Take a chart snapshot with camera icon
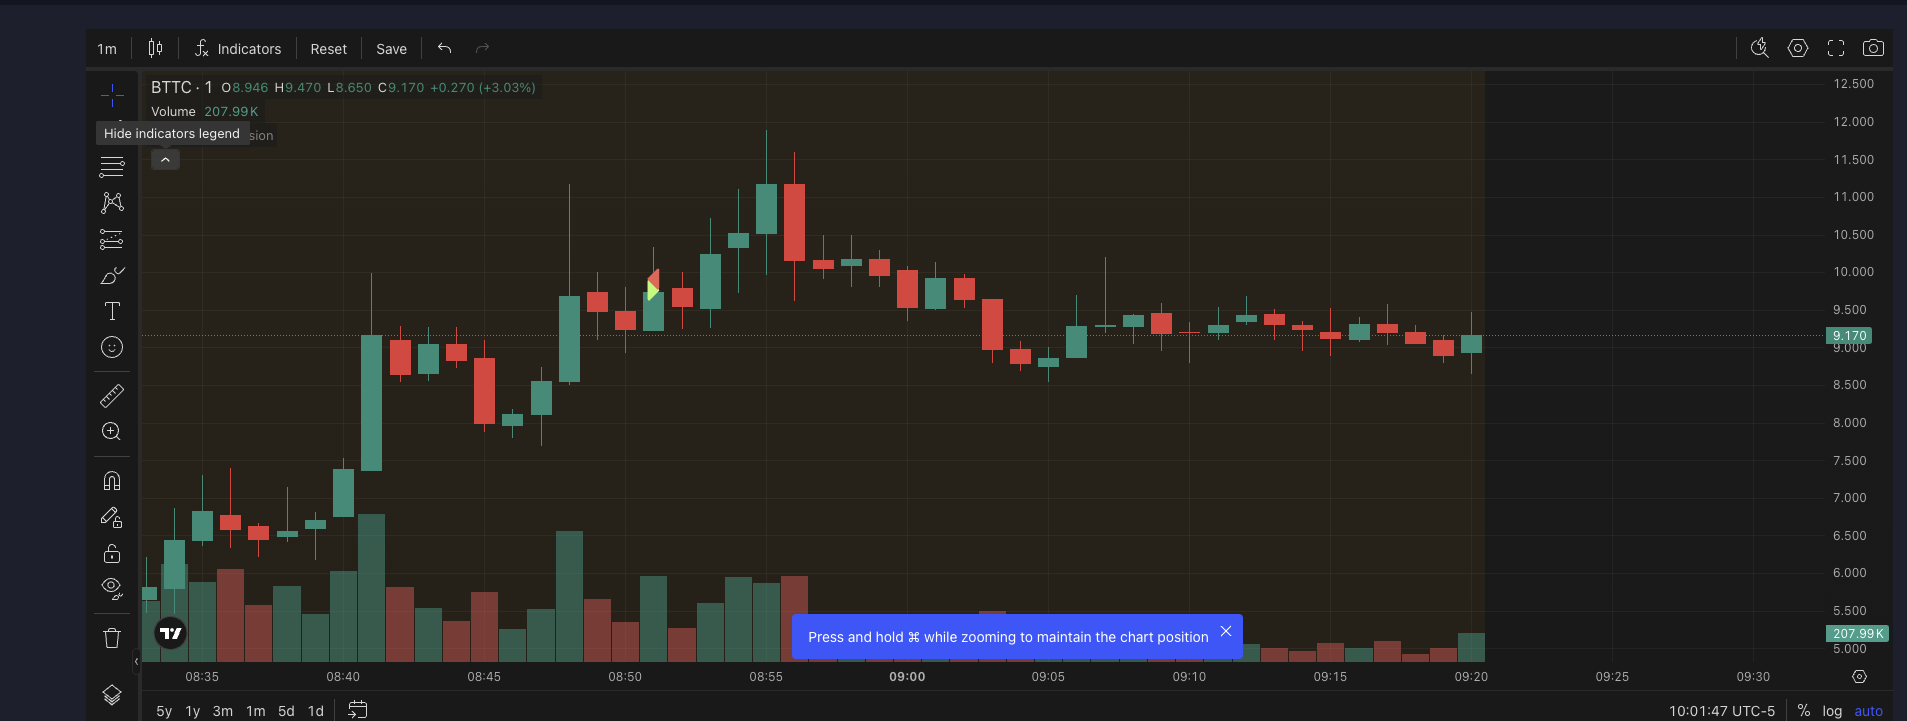The width and height of the screenshot is (1907, 721). [1873, 48]
